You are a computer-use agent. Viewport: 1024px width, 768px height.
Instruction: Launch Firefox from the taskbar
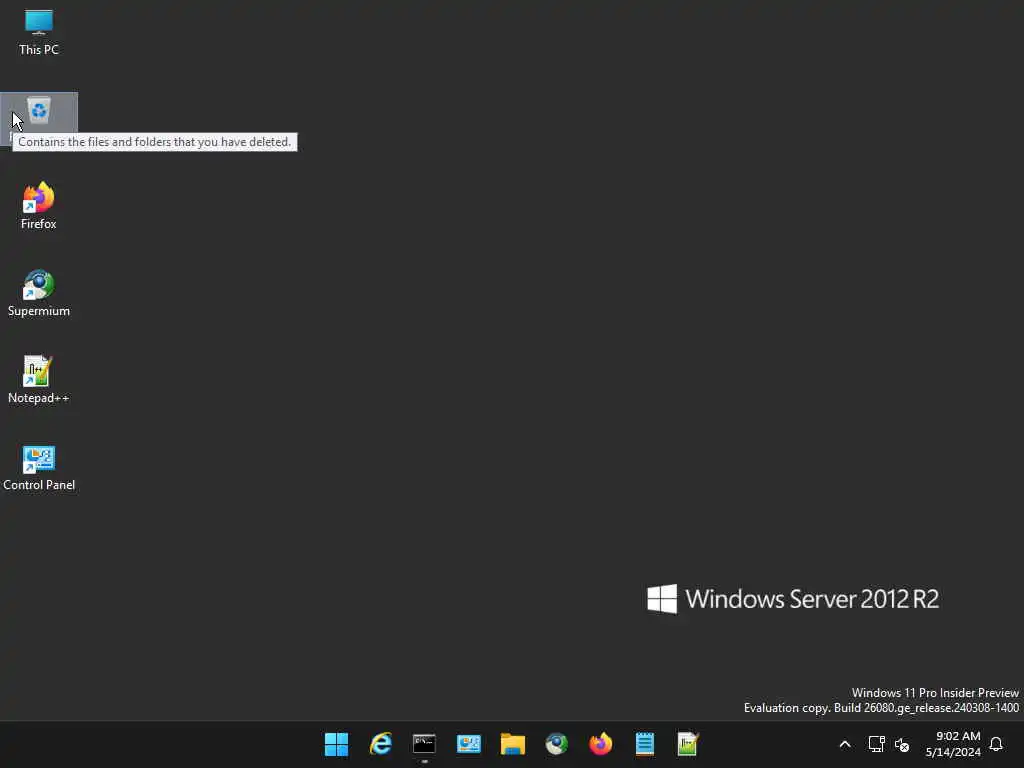point(601,744)
